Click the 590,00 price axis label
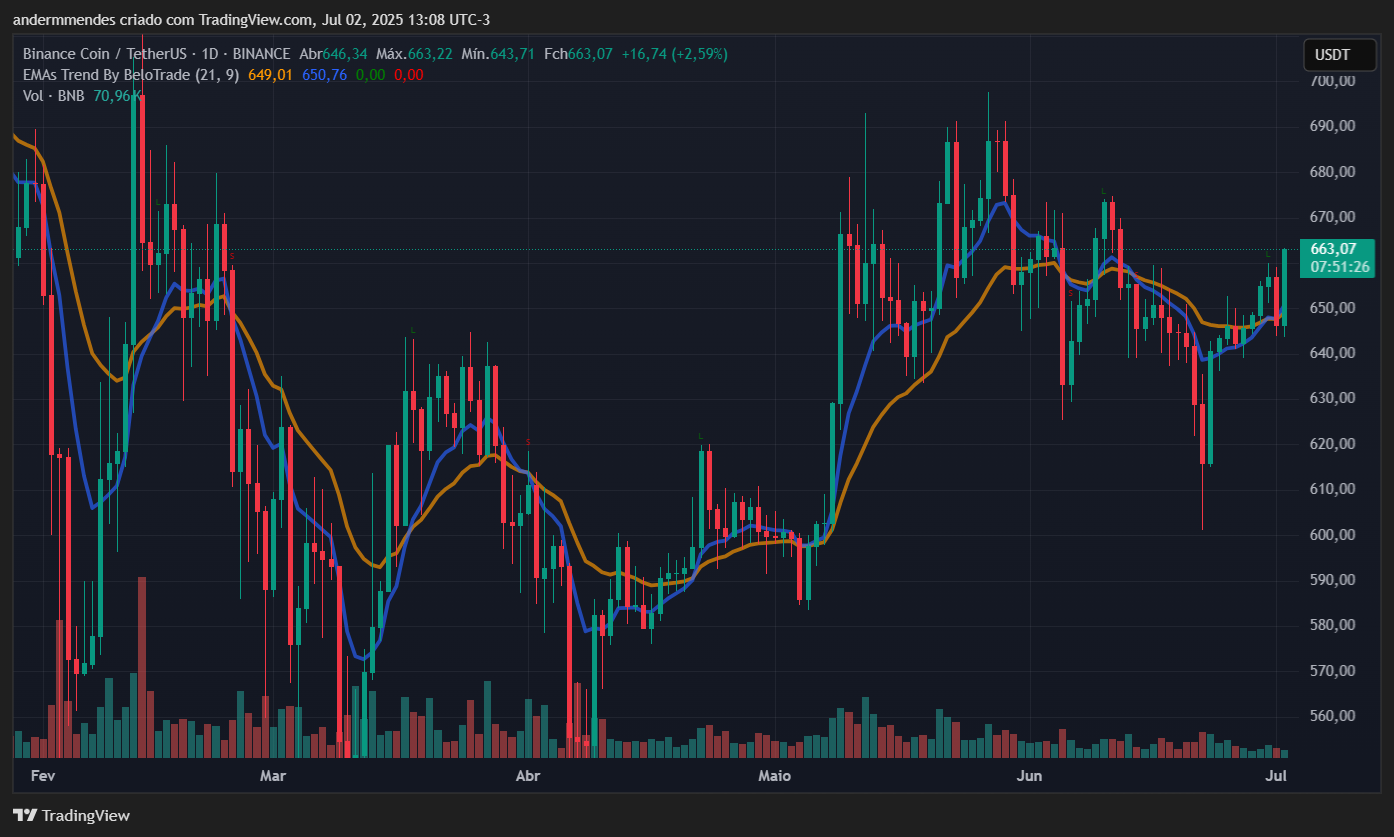1394x837 pixels. point(1332,580)
